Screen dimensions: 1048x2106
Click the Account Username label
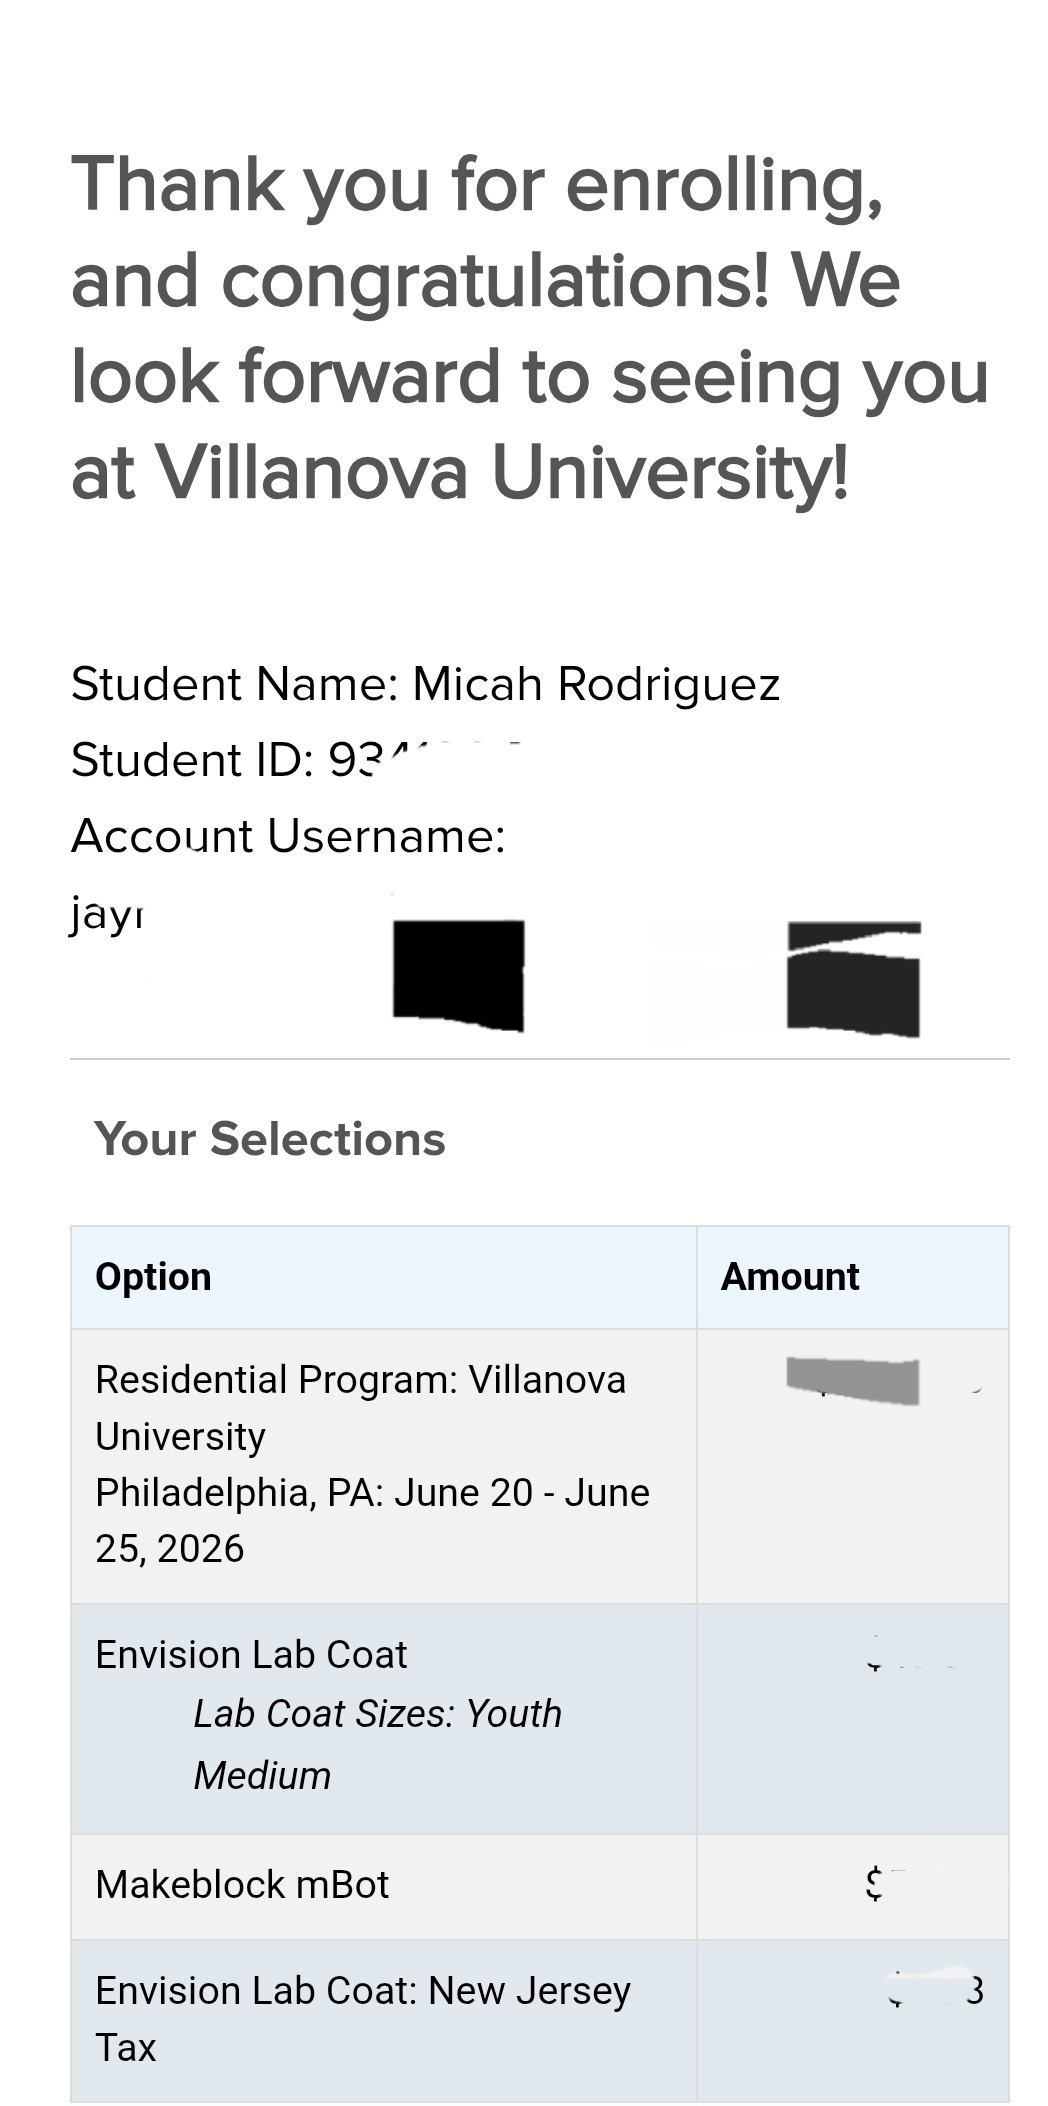[x=288, y=836]
